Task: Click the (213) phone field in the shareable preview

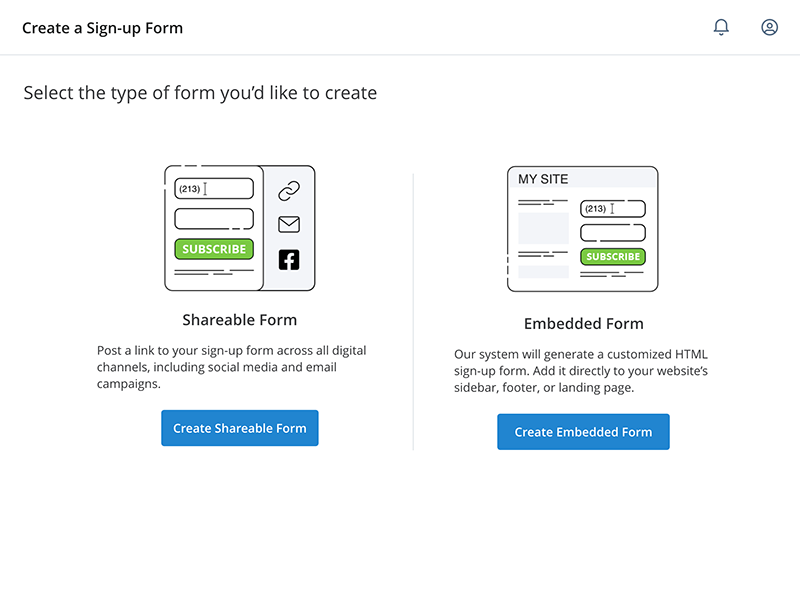Action: pos(213,188)
